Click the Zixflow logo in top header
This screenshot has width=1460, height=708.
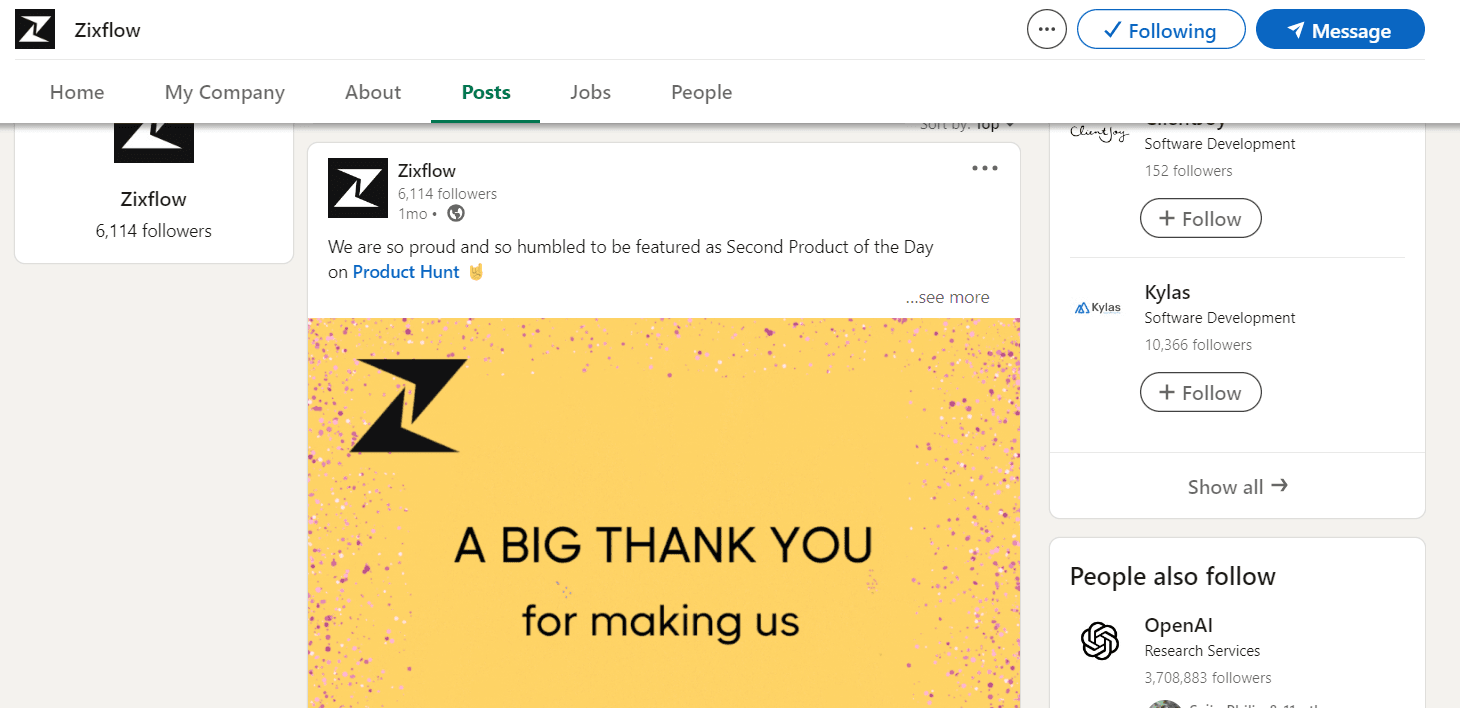[35, 30]
